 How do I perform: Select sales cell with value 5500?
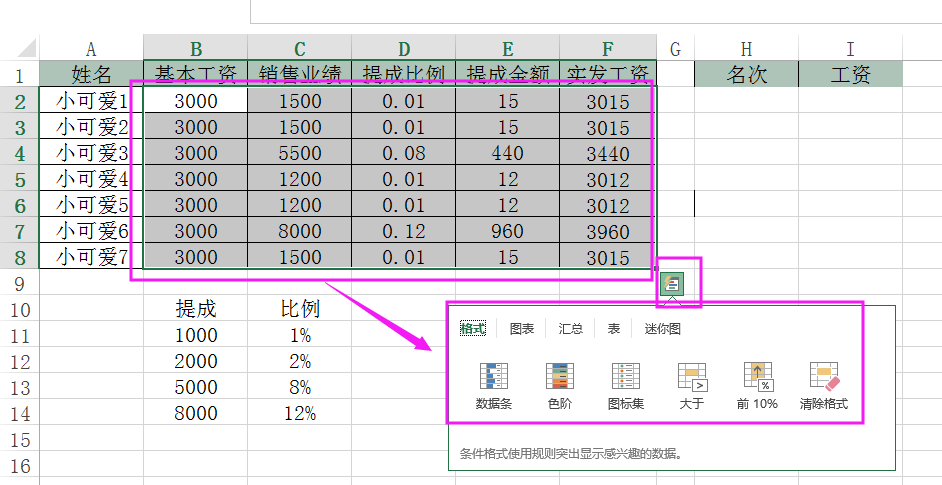(300, 153)
